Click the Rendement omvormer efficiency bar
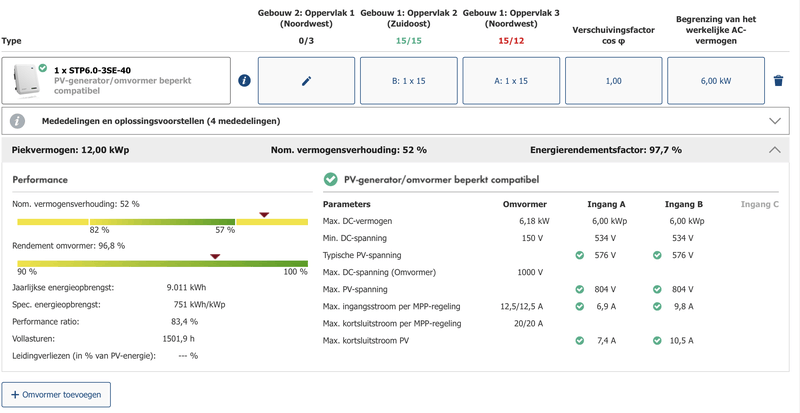Screen dimensions: 800x413 click(x=161, y=264)
